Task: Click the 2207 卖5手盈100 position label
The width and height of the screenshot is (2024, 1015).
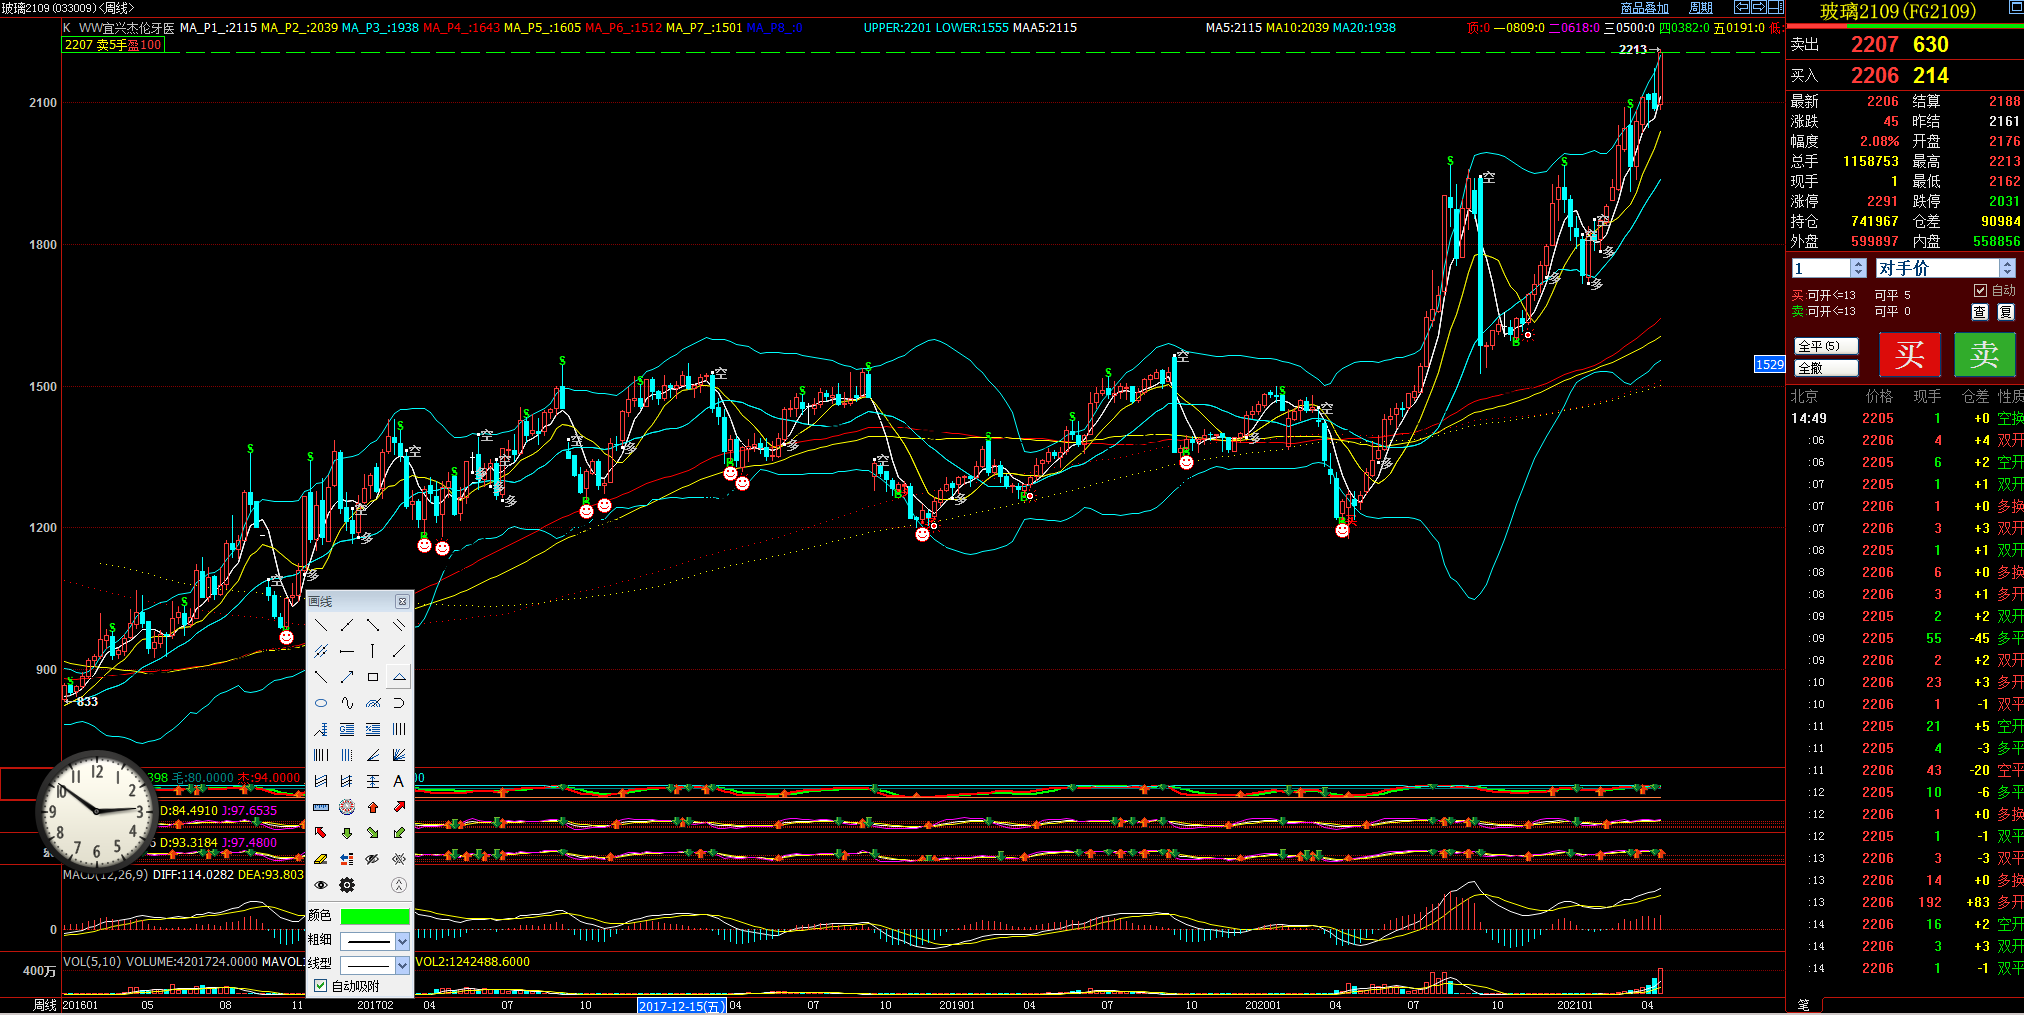Action: [113, 45]
